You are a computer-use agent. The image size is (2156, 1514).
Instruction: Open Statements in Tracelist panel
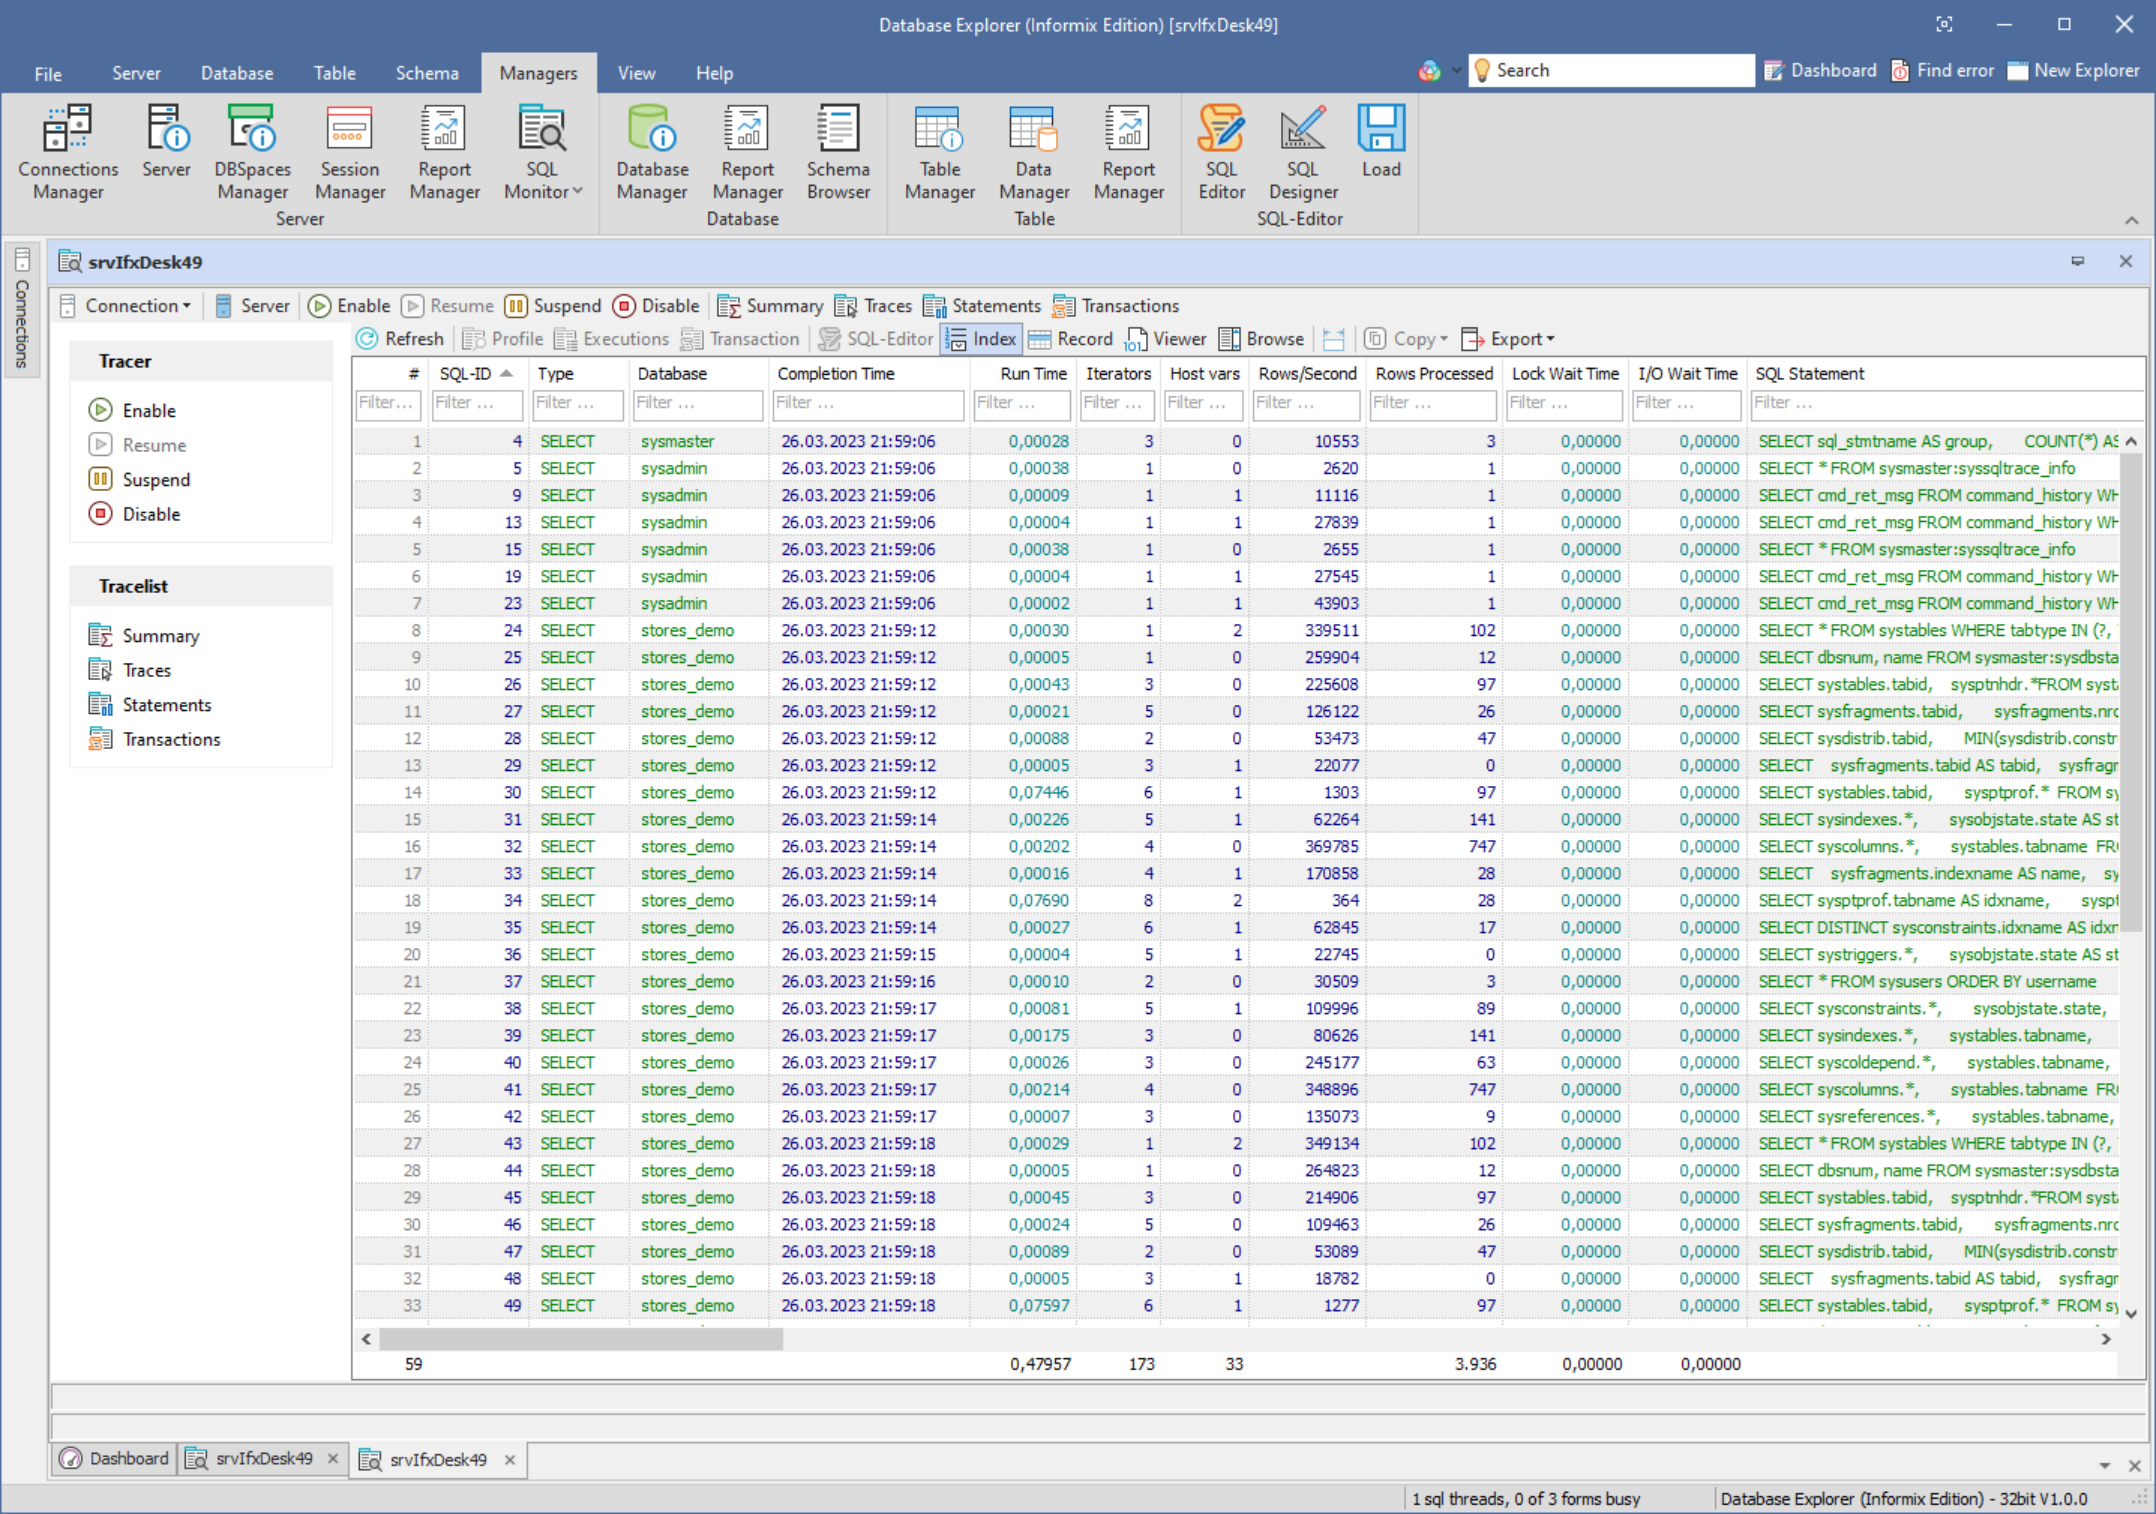click(x=150, y=704)
